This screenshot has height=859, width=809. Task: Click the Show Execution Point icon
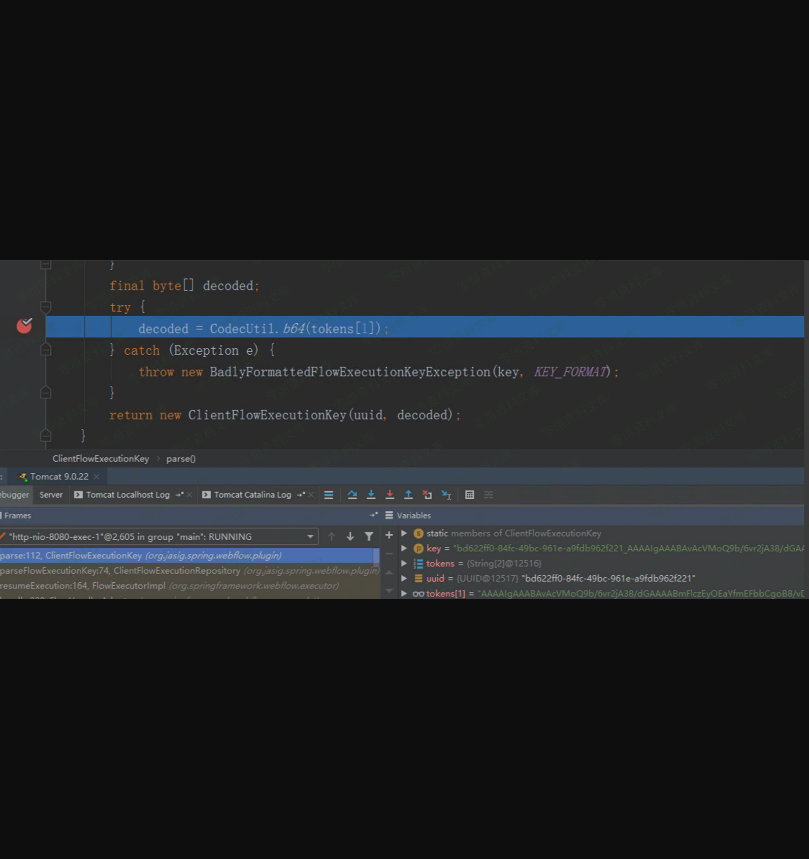[x=328, y=495]
